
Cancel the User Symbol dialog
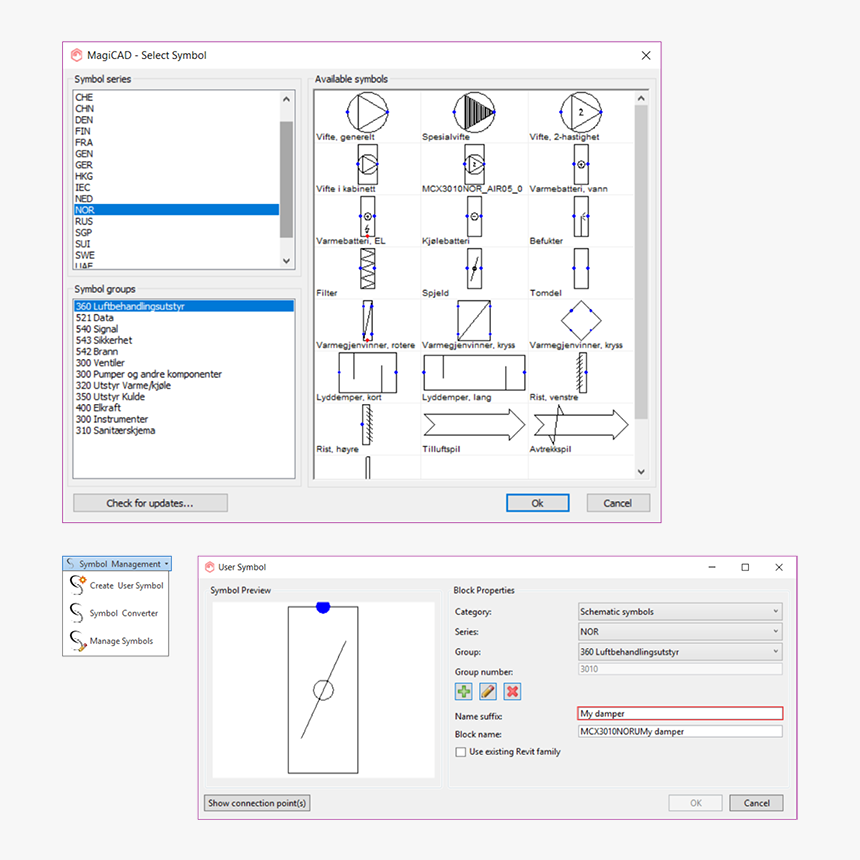pos(756,803)
